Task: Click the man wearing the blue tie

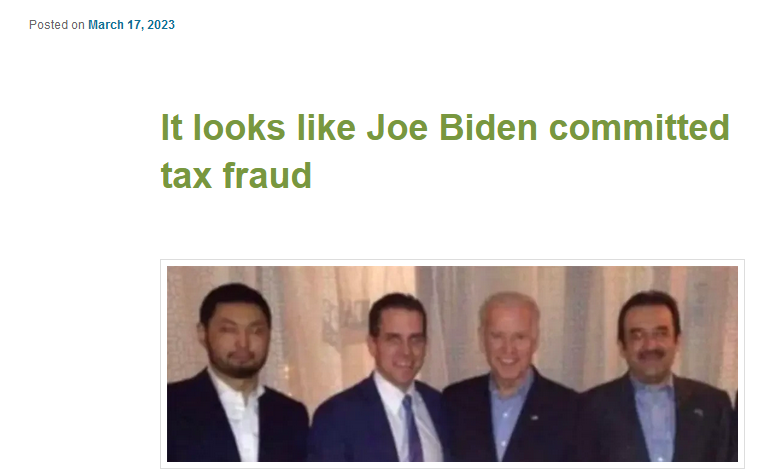Action: pos(384,379)
